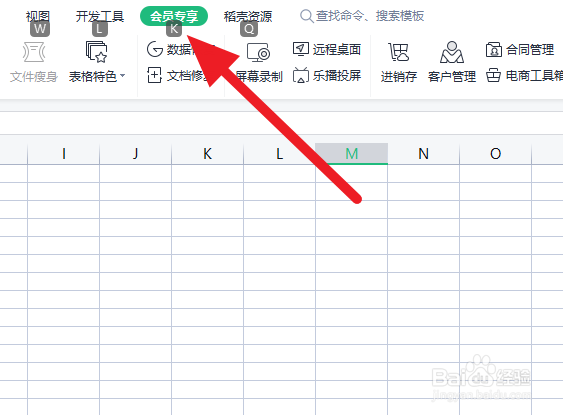
Task: Open the 电商工具箱 icon
Action: [493, 75]
